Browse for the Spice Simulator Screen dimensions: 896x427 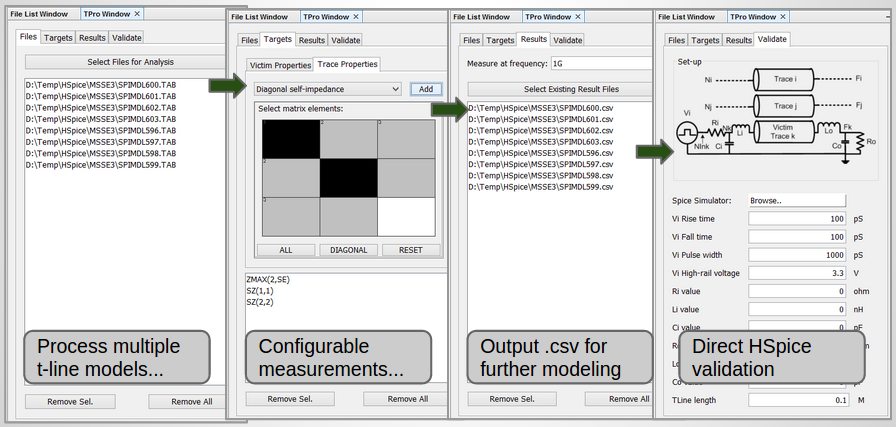tap(797, 200)
